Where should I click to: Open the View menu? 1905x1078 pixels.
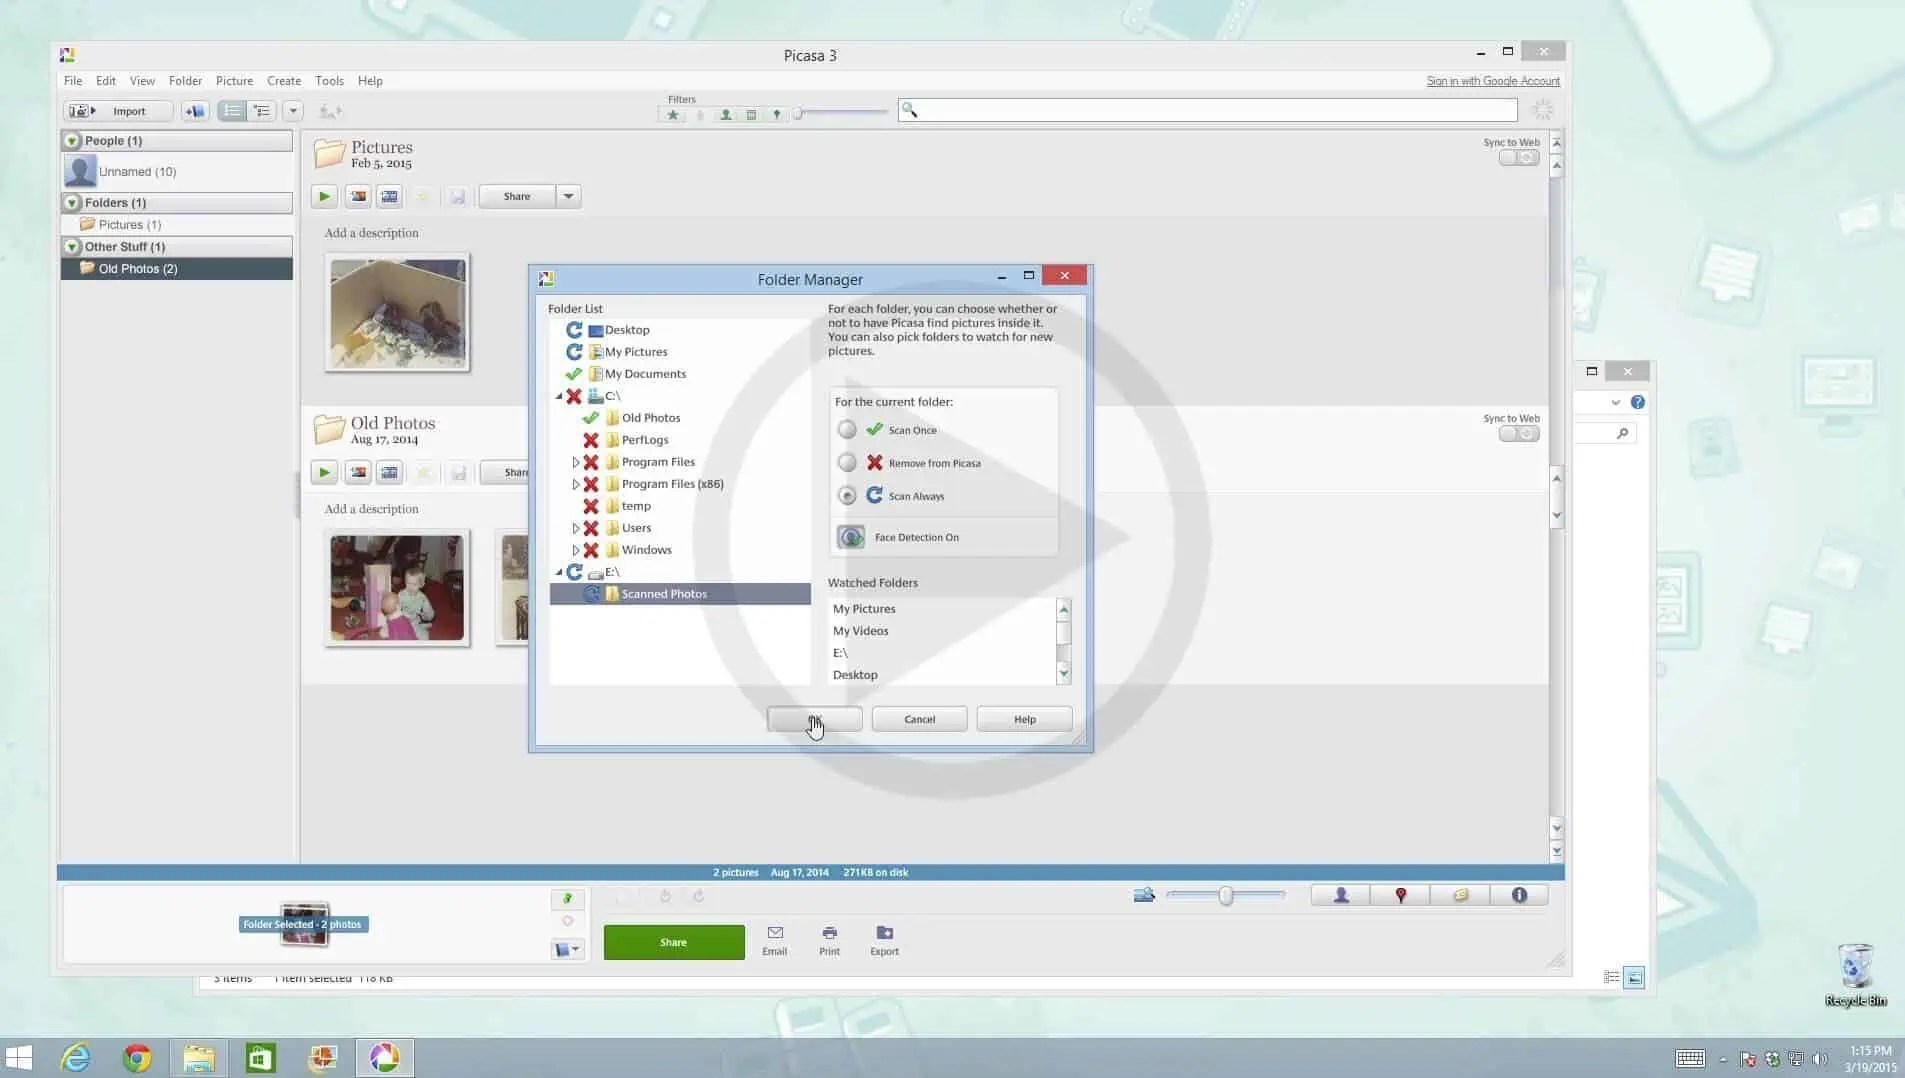[x=142, y=81]
